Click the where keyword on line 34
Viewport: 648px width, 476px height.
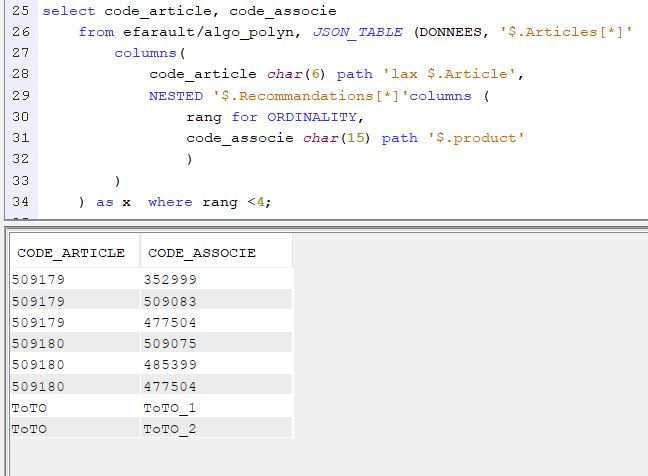pos(169,202)
